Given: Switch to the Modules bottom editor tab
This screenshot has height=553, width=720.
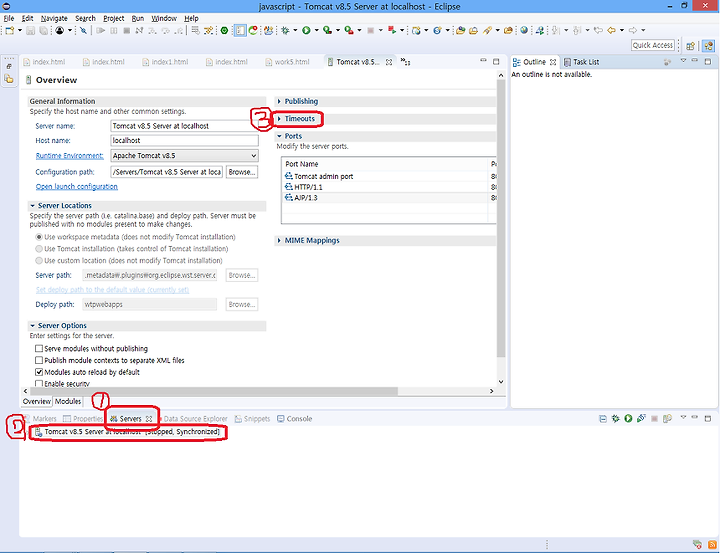Looking at the screenshot, I should [68, 401].
